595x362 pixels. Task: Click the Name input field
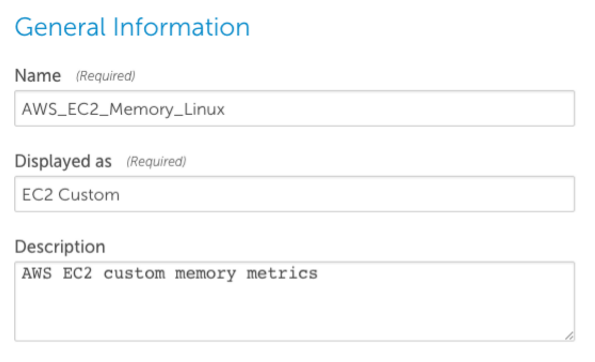(294, 108)
